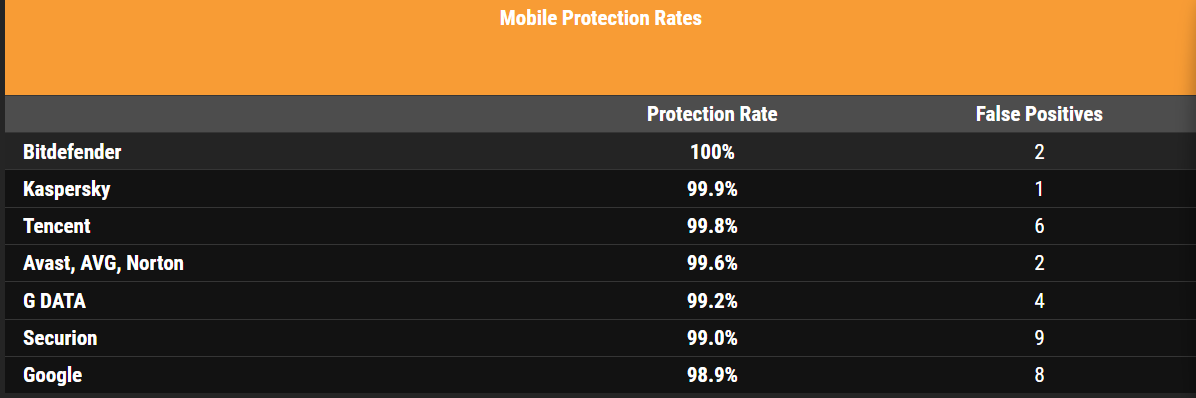This screenshot has height=398, width=1196.
Task: Select the 99.8% rate for Tencent
Action: [712, 226]
